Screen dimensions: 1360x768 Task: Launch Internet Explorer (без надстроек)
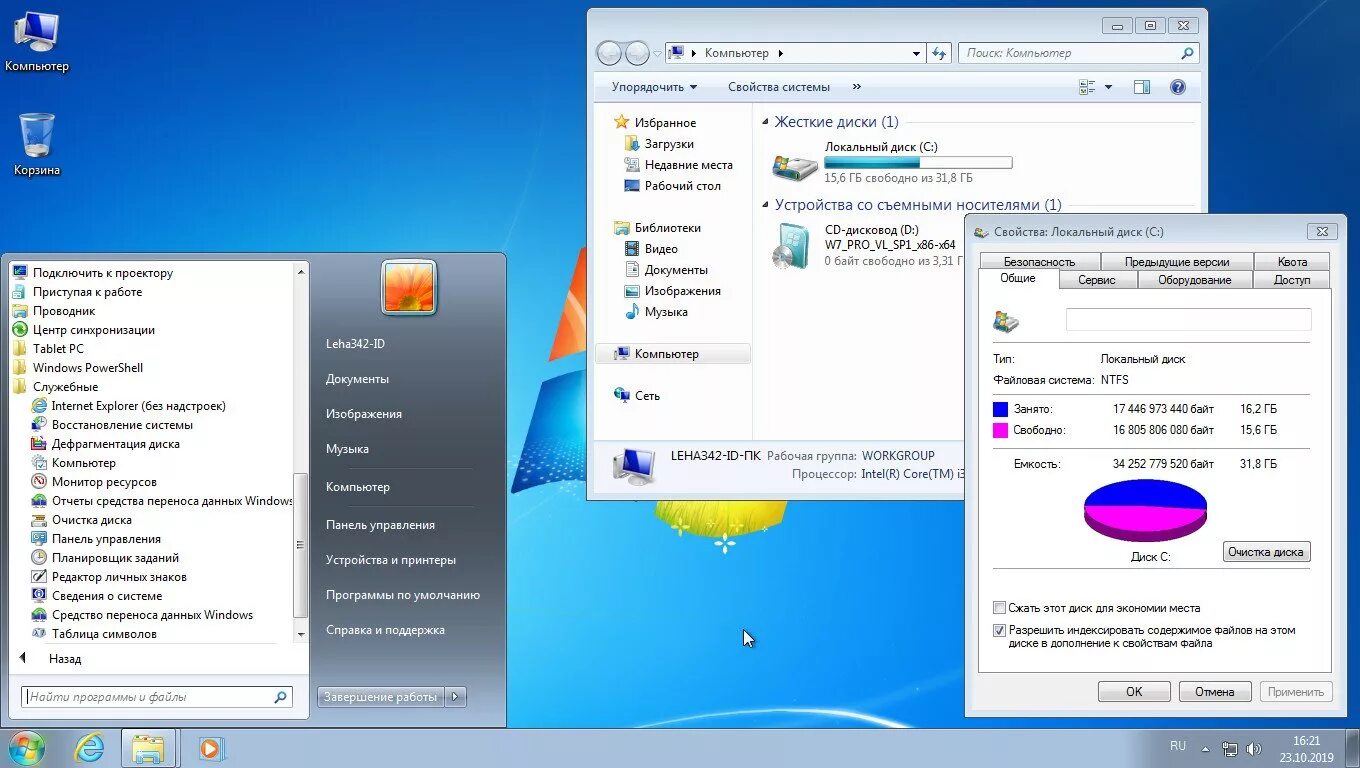(x=138, y=405)
